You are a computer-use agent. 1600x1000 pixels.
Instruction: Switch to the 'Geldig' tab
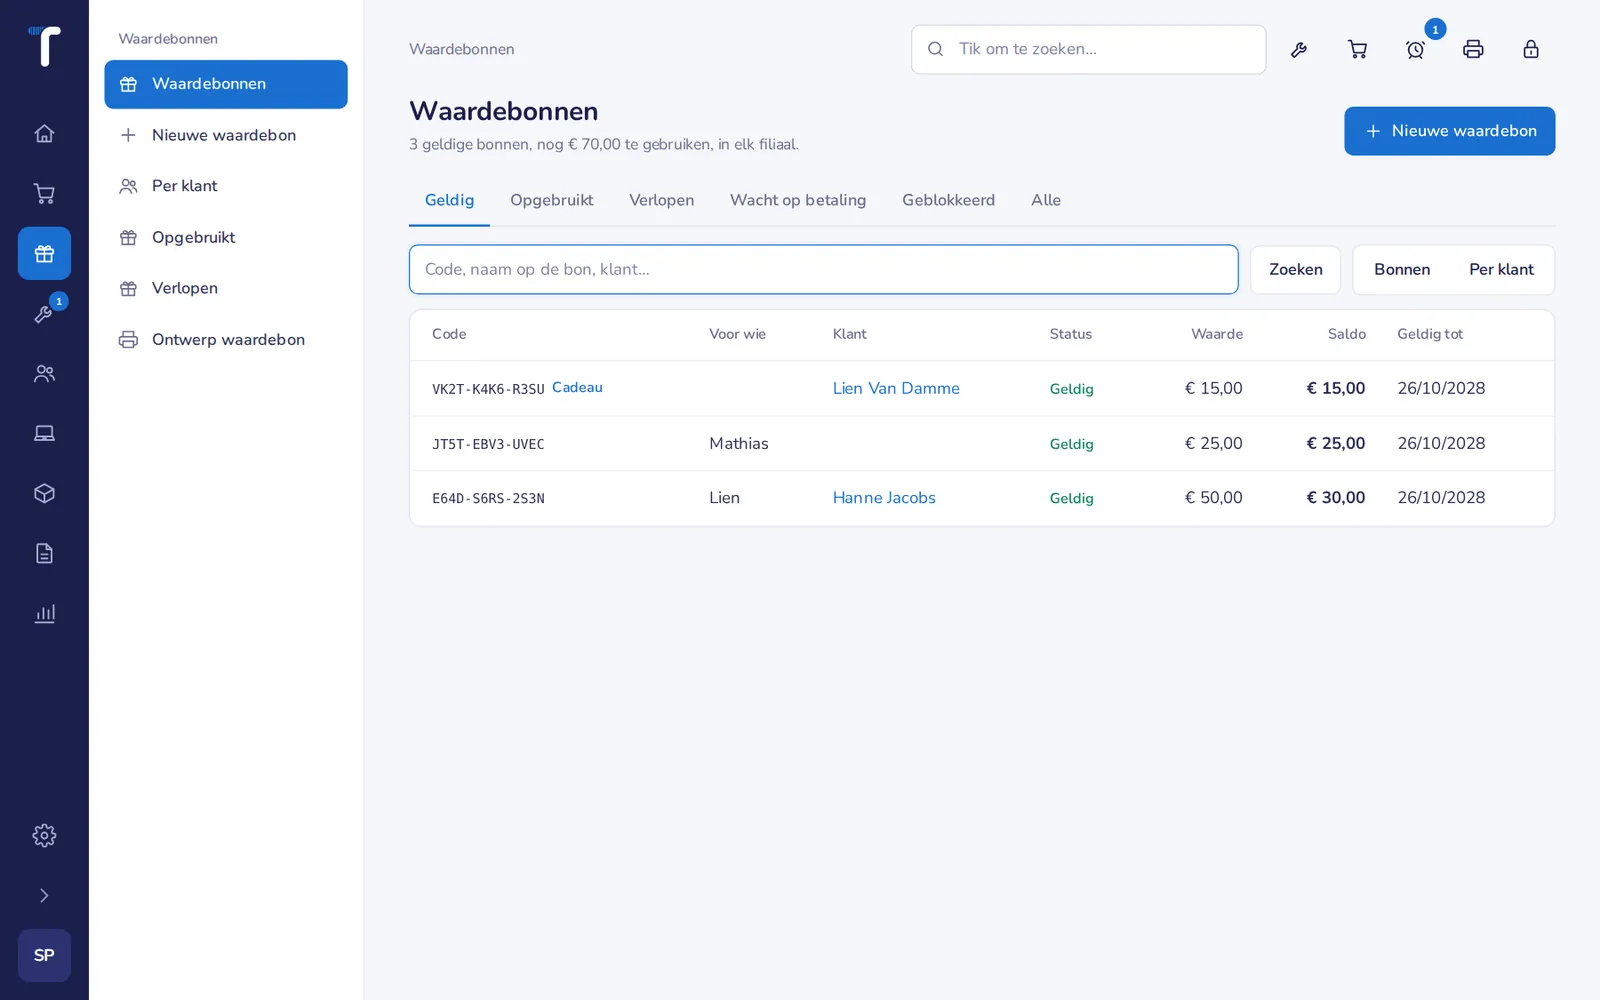(x=449, y=200)
